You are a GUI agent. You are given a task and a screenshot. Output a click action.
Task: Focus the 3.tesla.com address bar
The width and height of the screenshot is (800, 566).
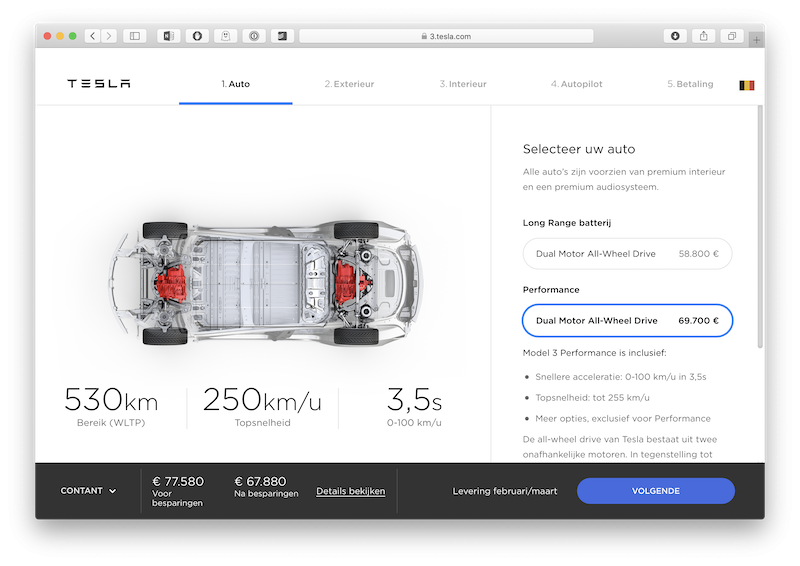[x=446, y=36]
